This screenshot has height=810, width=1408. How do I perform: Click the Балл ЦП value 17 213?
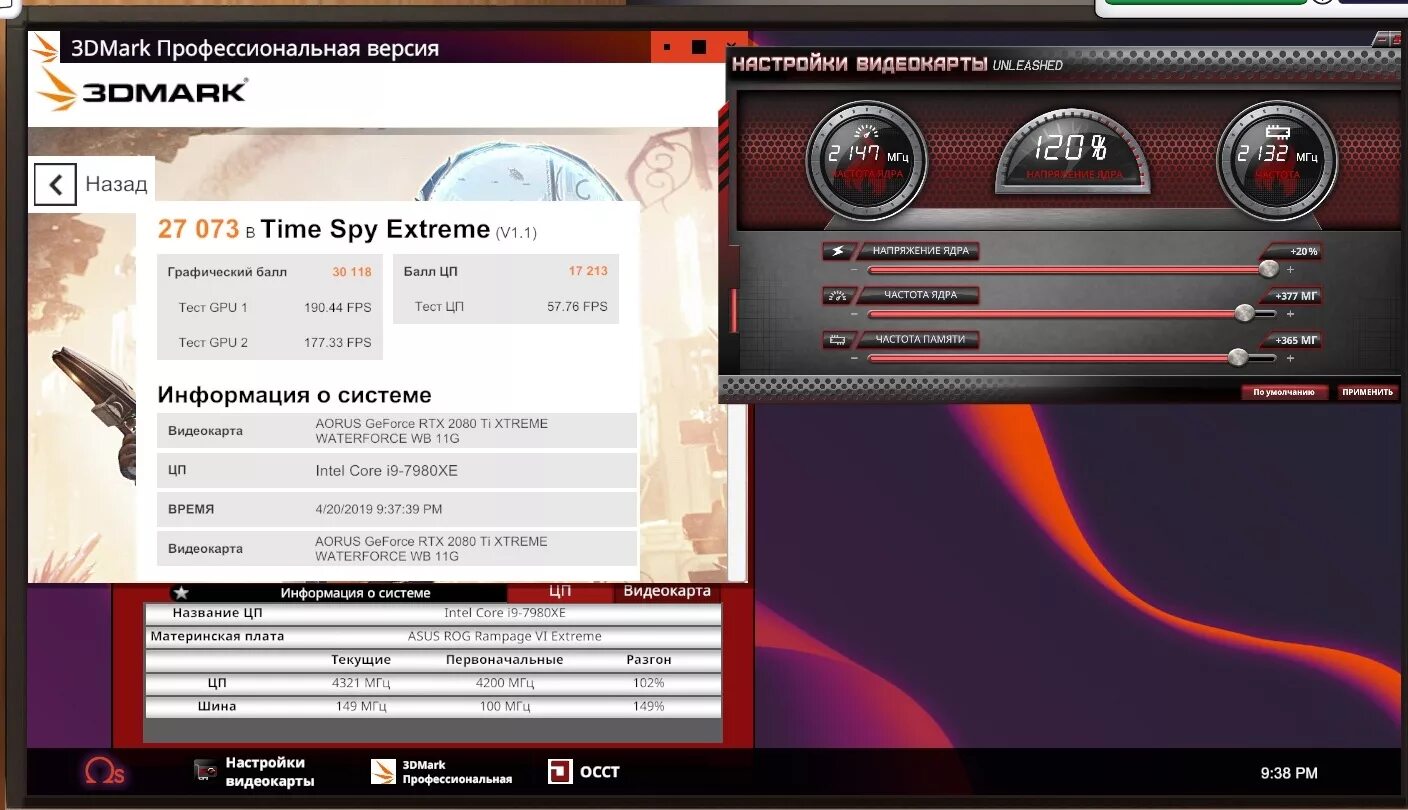coord(588,271)
